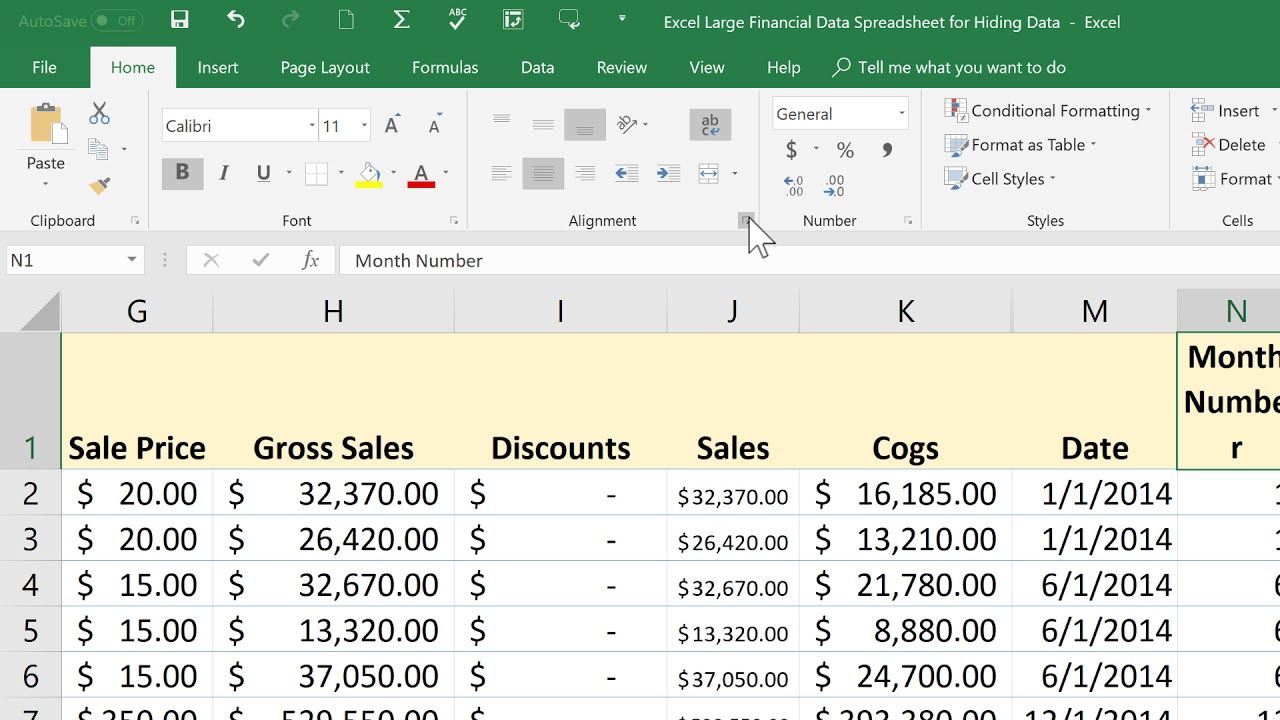Switch to the Formulas ribbon tab
Viewport: 1280px width, 720px height.
click(x=445, y=67)
